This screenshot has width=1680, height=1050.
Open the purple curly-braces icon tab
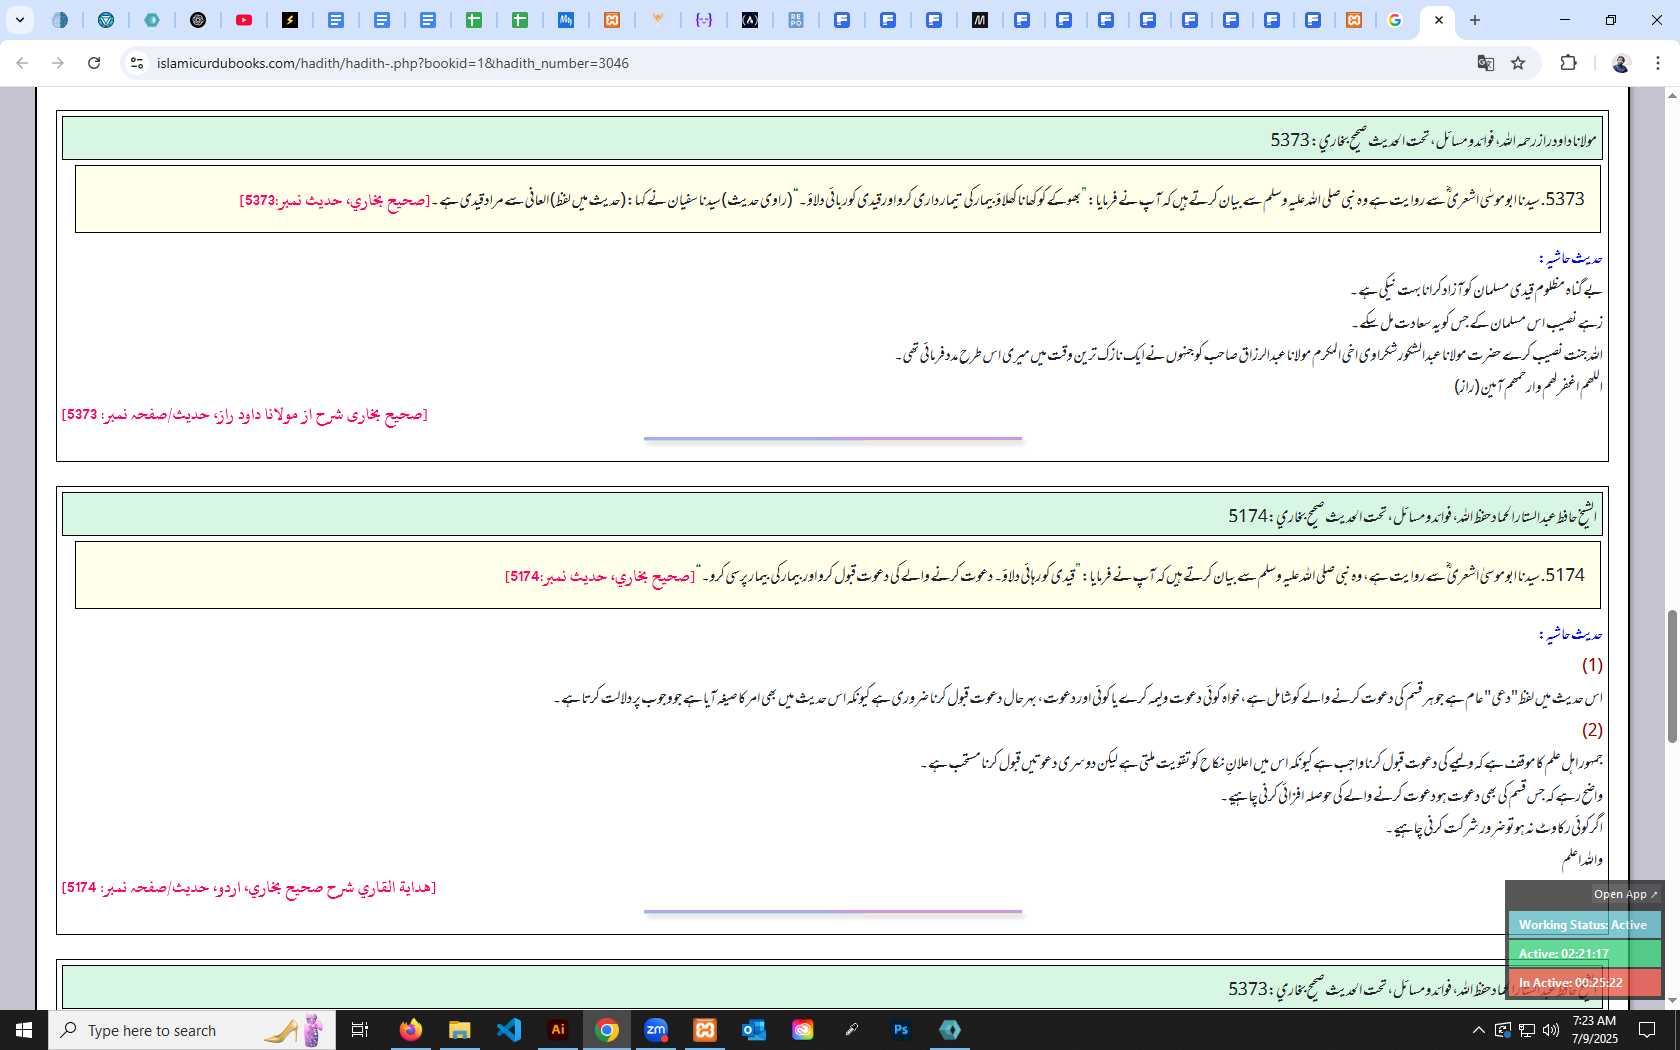[x=704, y=20]
